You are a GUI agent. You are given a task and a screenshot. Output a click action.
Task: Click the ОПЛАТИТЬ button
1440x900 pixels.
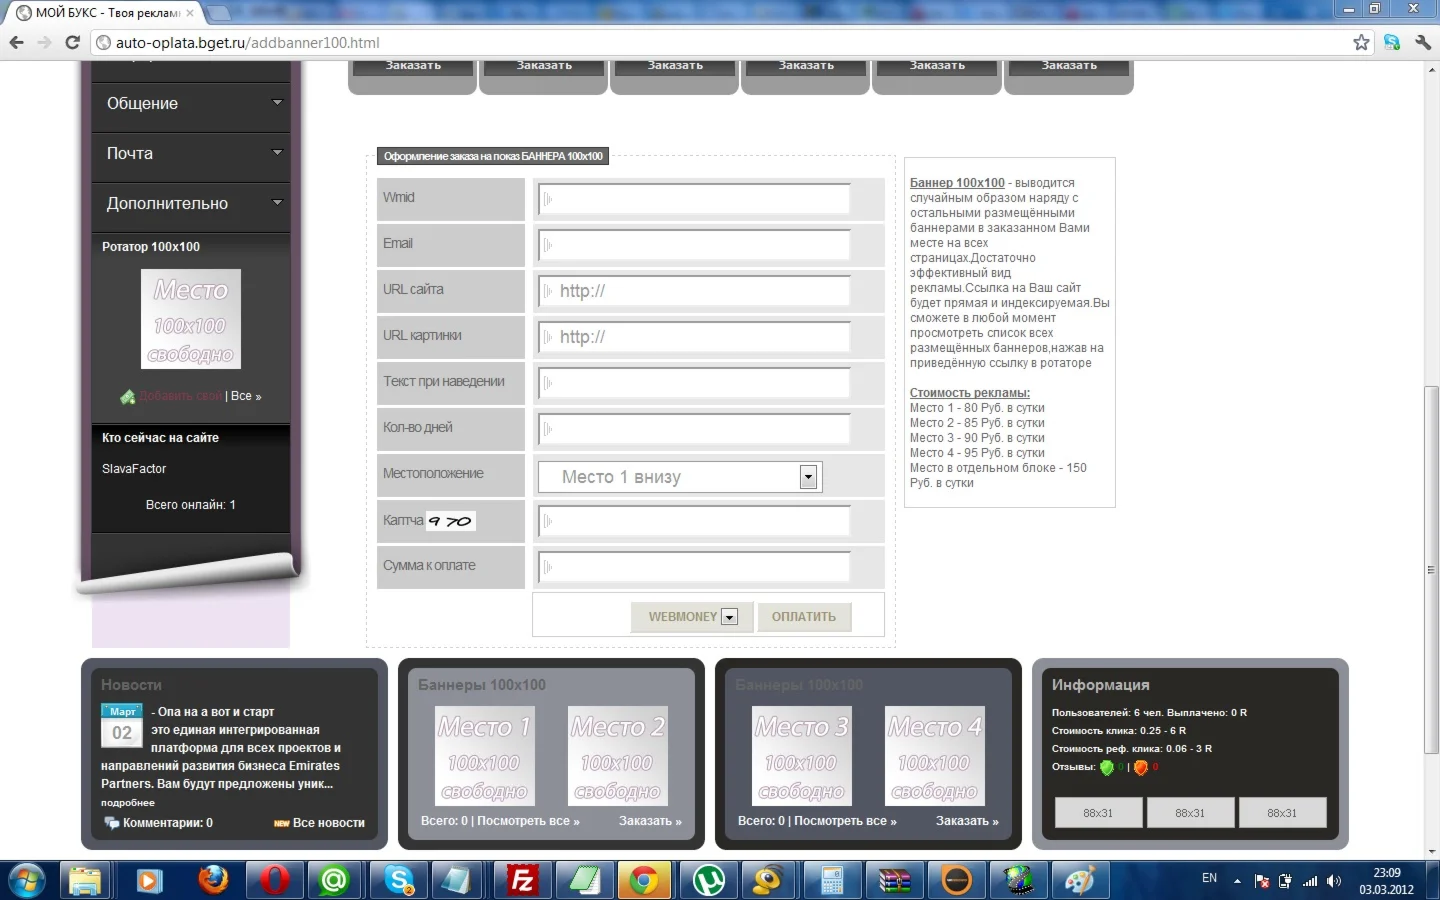point(804,617)
